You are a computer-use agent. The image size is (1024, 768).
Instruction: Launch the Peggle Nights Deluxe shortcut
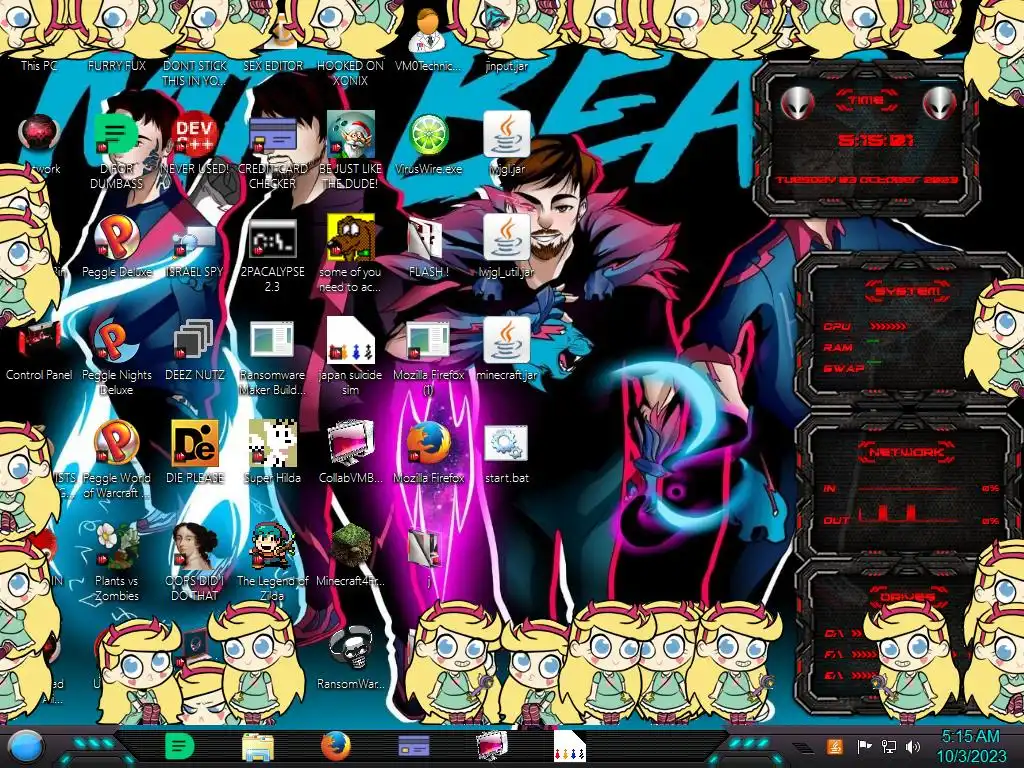pyautogui.click(x=117, y=357)
